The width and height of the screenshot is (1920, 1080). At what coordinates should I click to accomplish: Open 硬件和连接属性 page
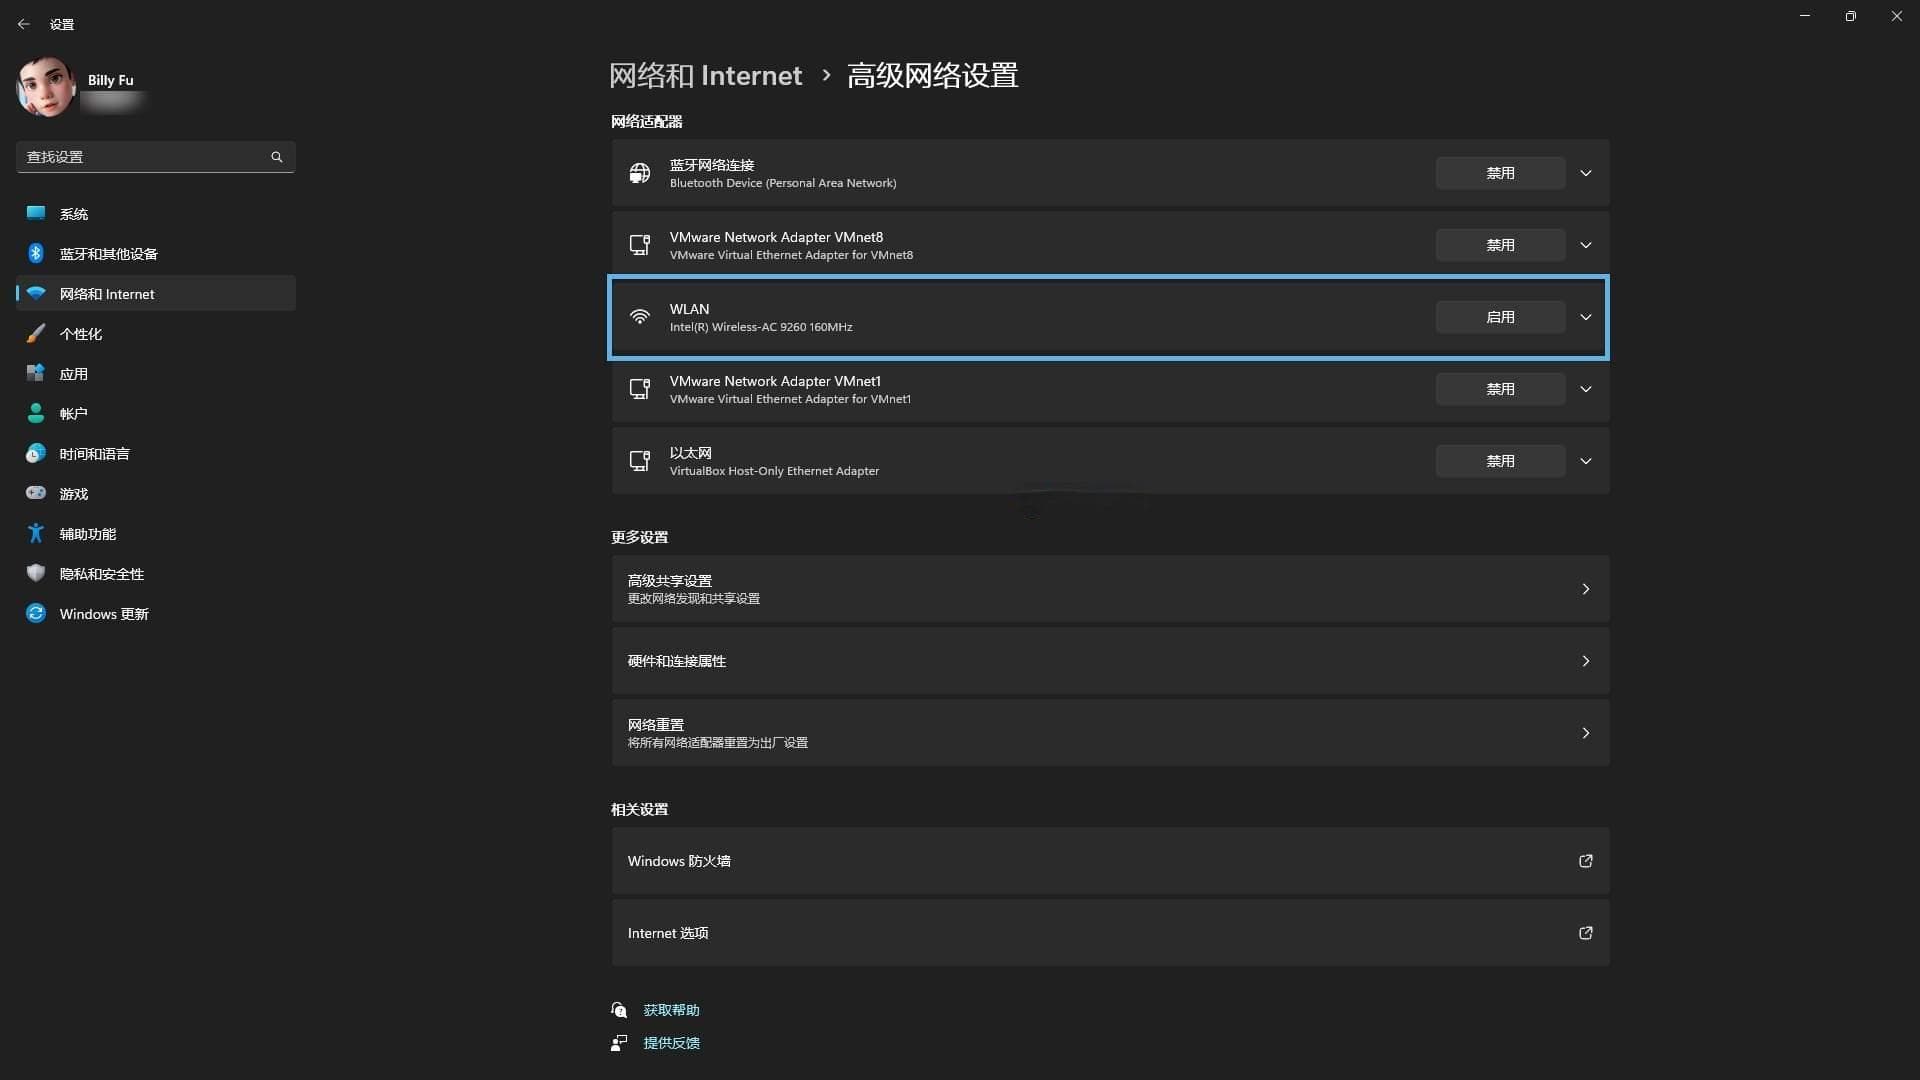pyautogui.click(x=1110, y=661)
